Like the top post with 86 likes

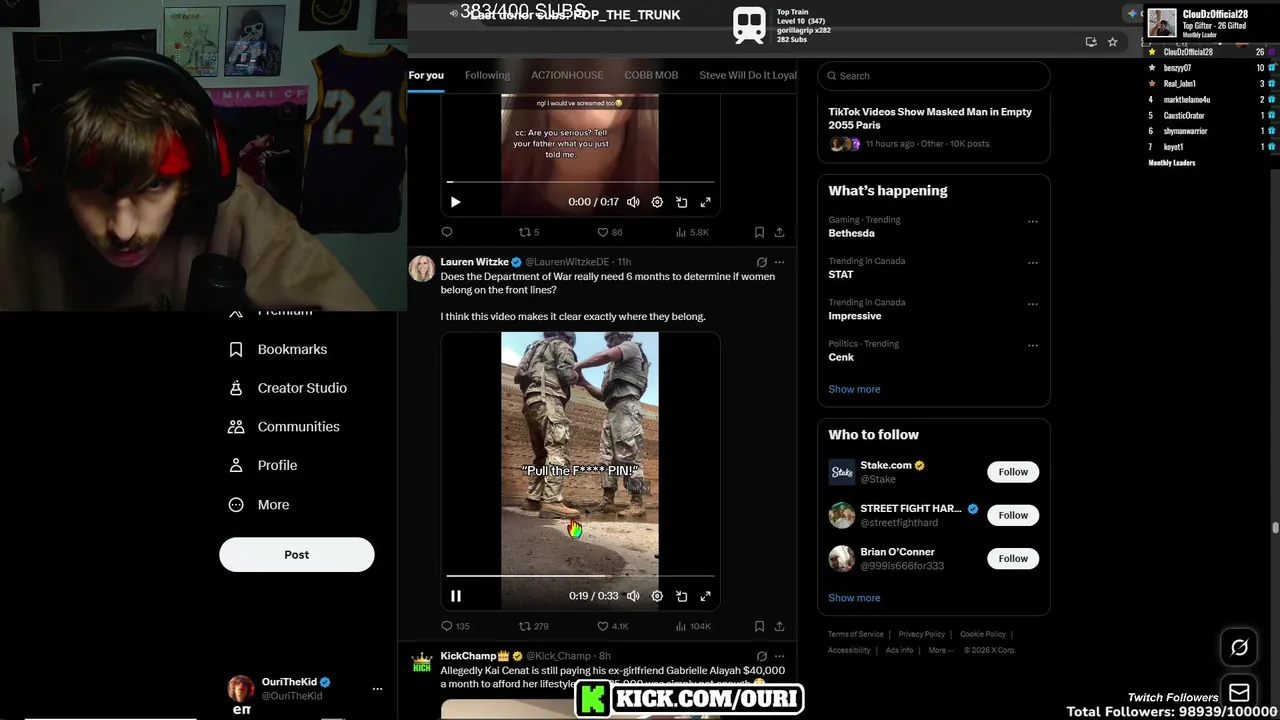(x=609, y=232)
